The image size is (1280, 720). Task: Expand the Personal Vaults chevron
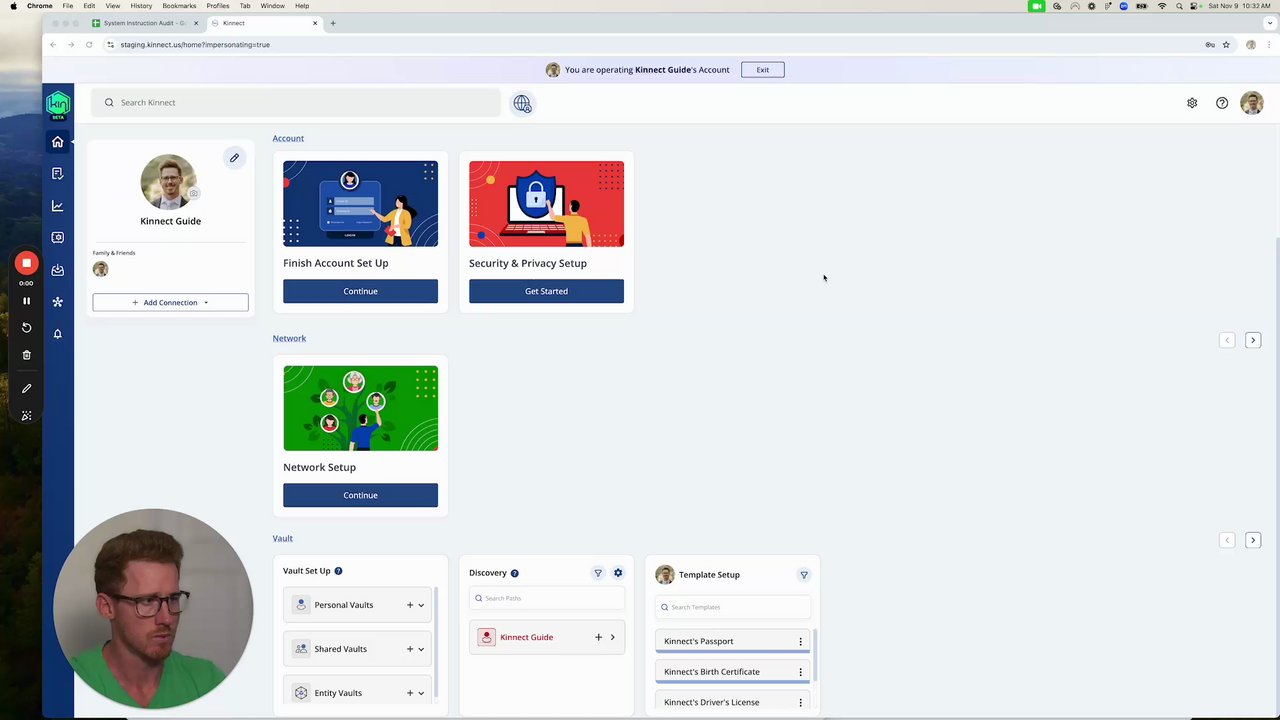point(421,605)
